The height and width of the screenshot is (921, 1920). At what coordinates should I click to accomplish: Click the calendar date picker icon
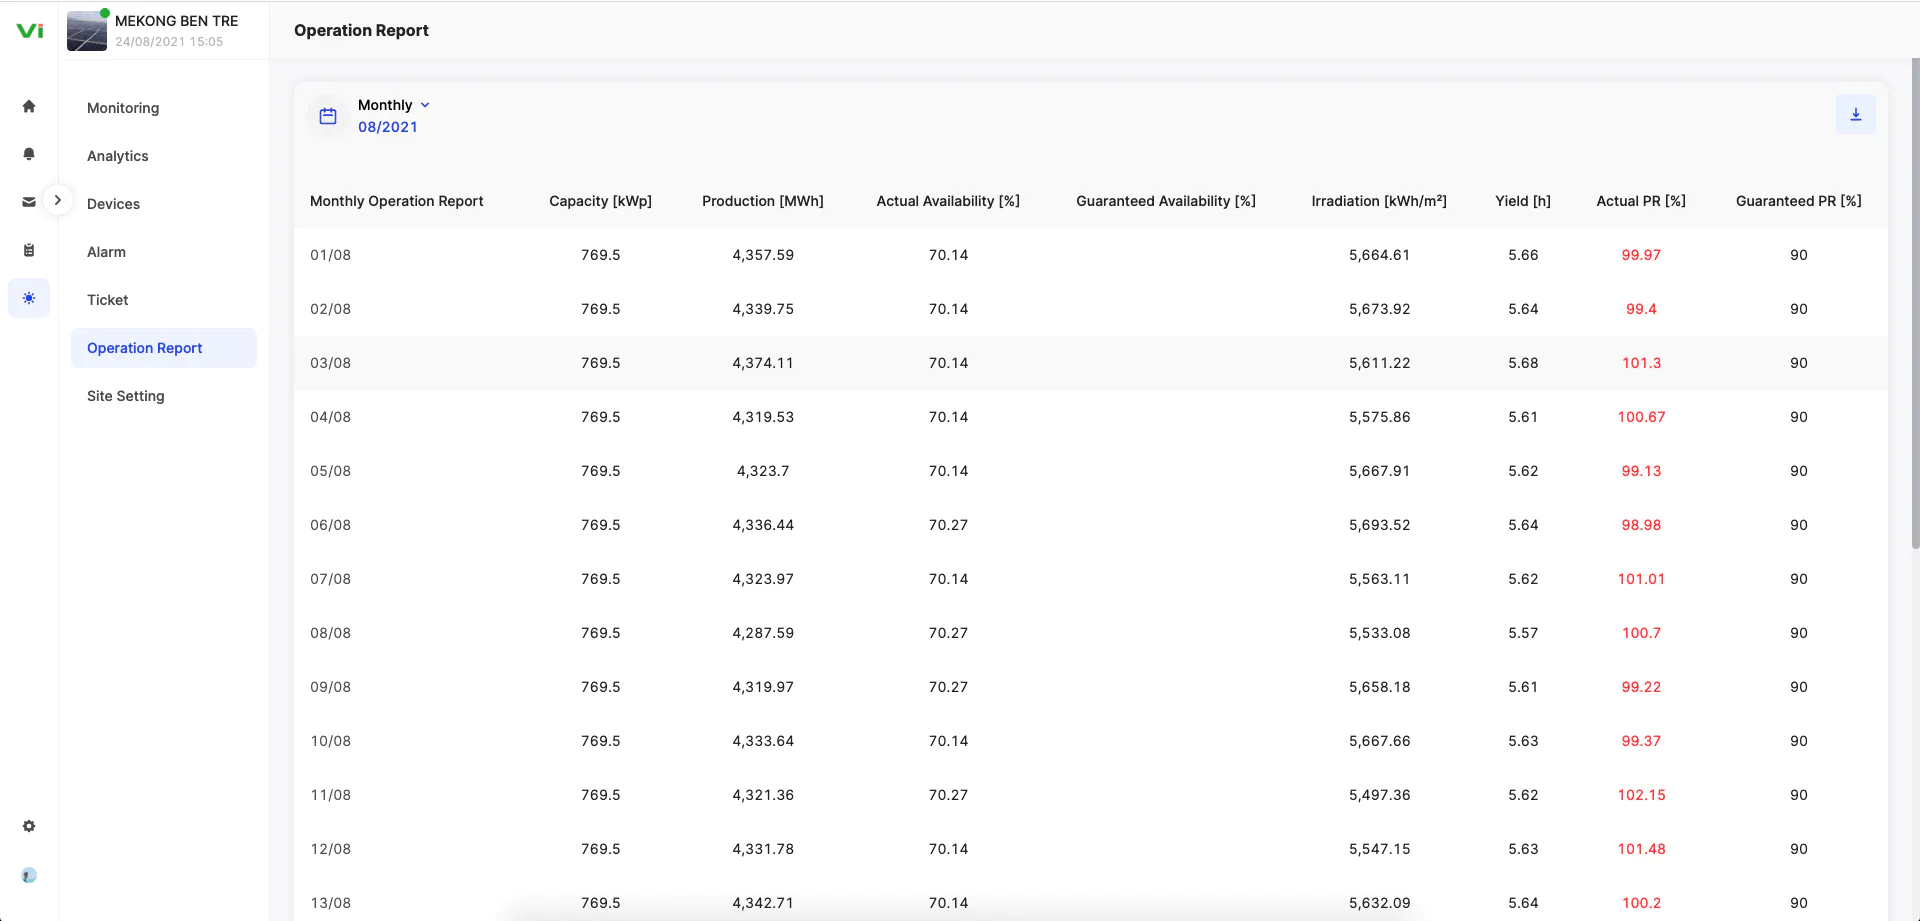[328, 116]
